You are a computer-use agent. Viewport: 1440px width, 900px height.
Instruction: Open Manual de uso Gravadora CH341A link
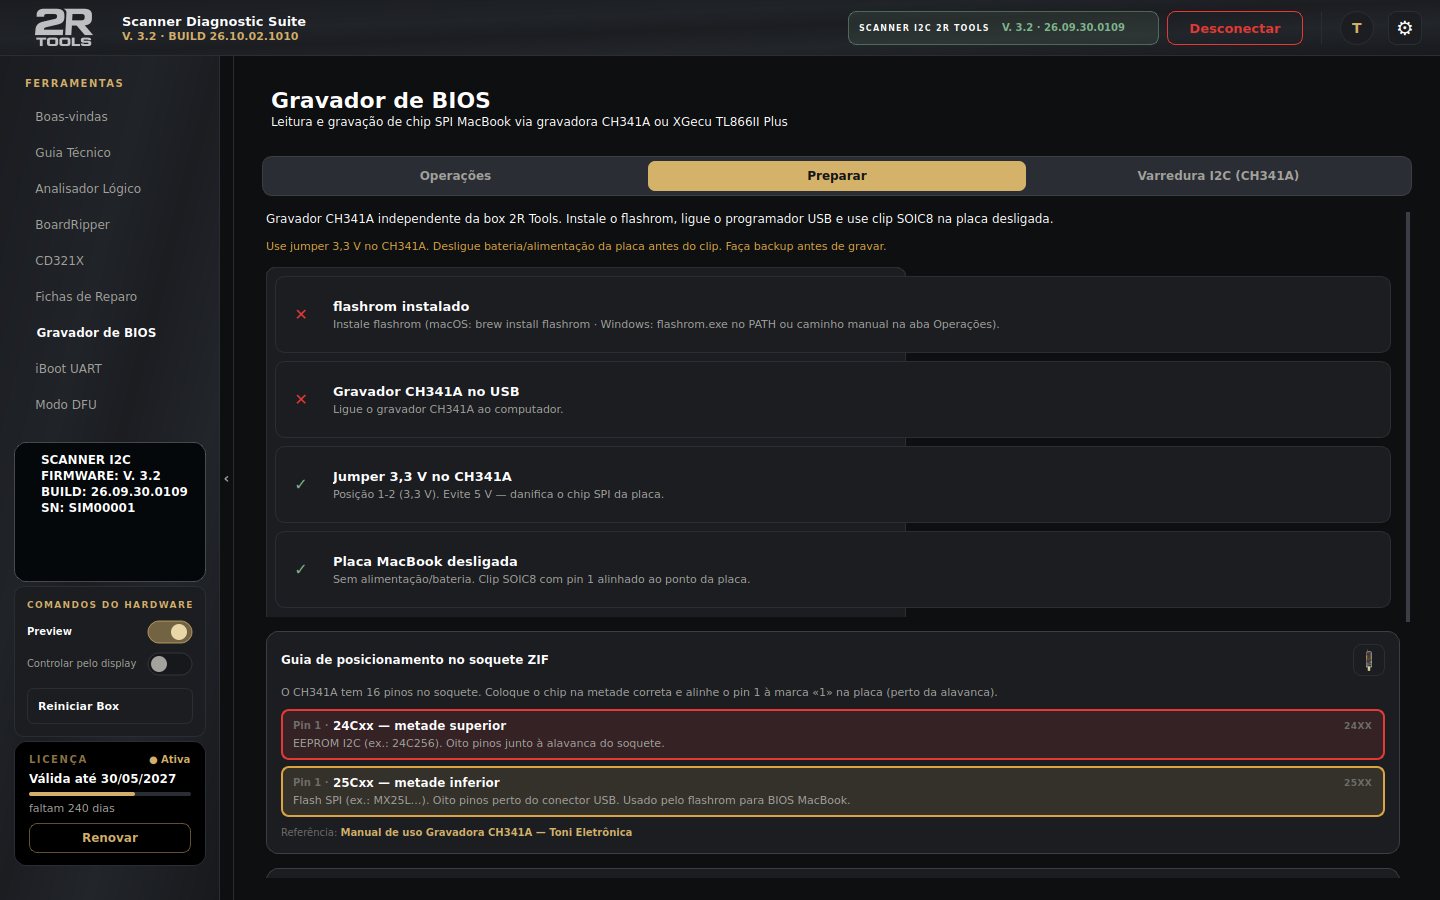click(x=486, y=832)
